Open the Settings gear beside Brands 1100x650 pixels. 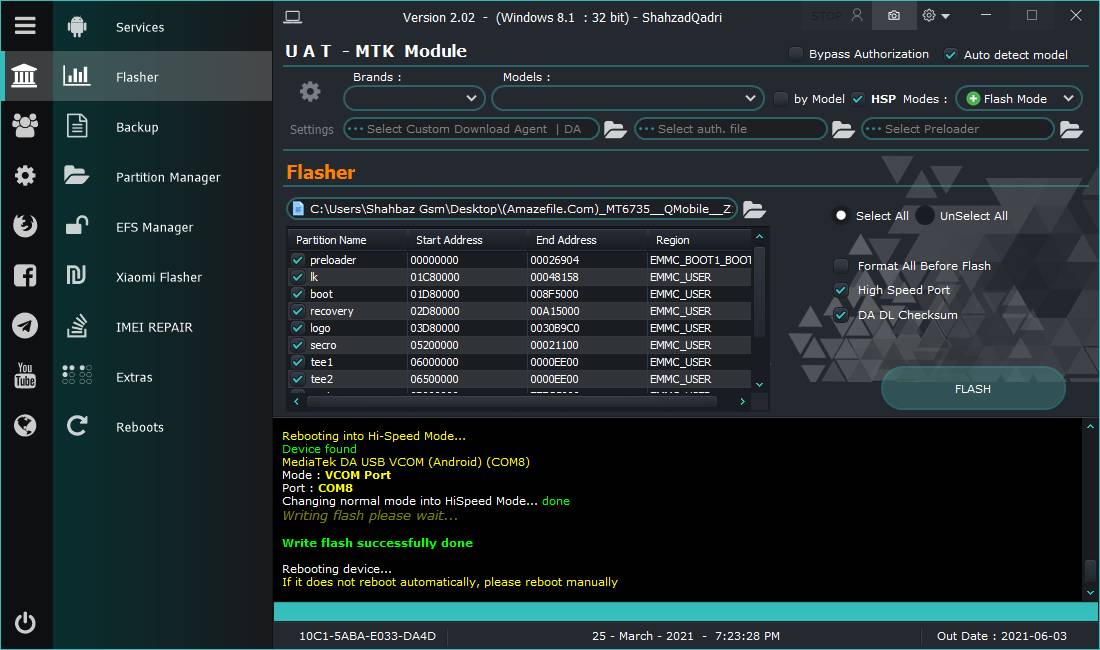[311, 92]
